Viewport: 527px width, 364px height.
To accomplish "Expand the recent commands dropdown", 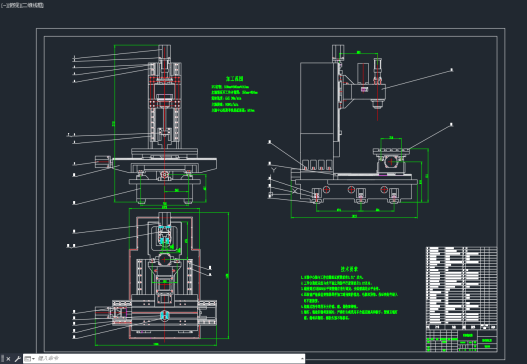I will tap(29, 359).
